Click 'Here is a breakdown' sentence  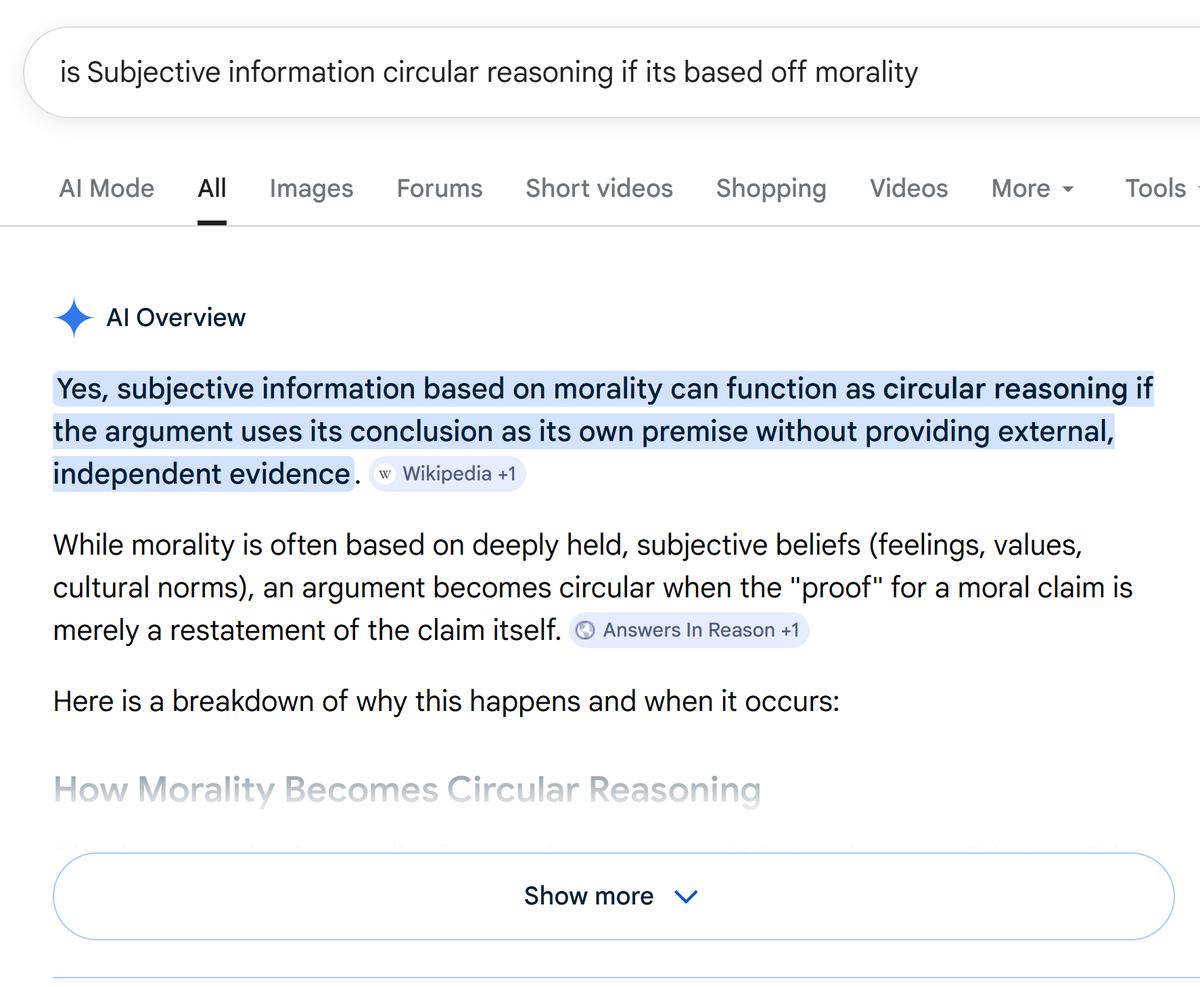(x=446, y=701)
